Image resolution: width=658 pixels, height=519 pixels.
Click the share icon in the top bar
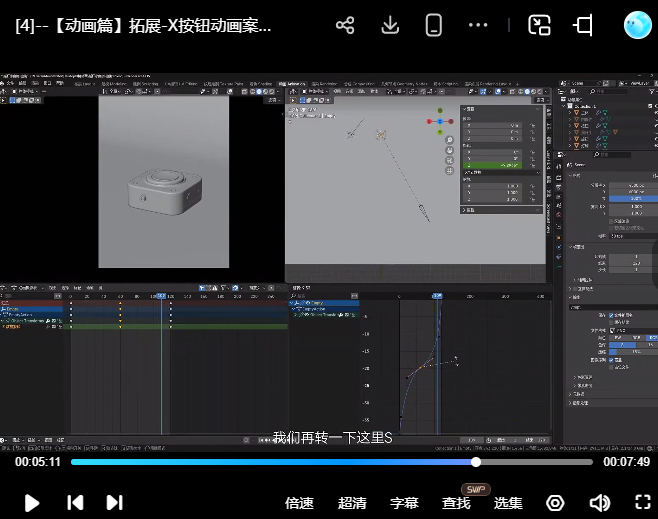[345, 26]
